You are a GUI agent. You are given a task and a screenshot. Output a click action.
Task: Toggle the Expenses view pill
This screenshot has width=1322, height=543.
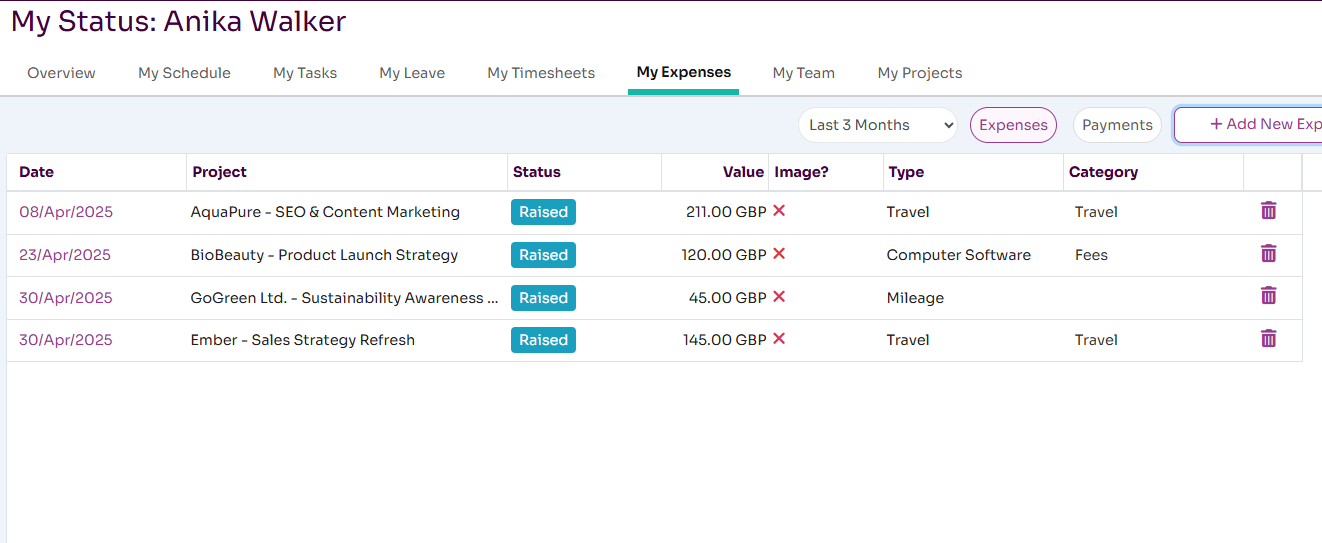tap(1013, 125)
